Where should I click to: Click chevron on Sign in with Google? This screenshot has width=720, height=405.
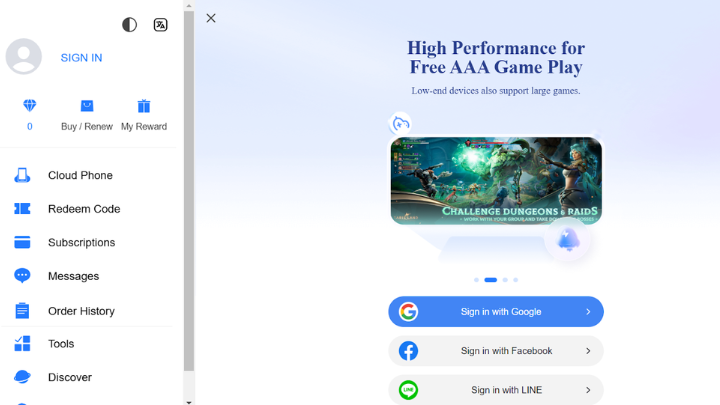[x=588, y=312]
